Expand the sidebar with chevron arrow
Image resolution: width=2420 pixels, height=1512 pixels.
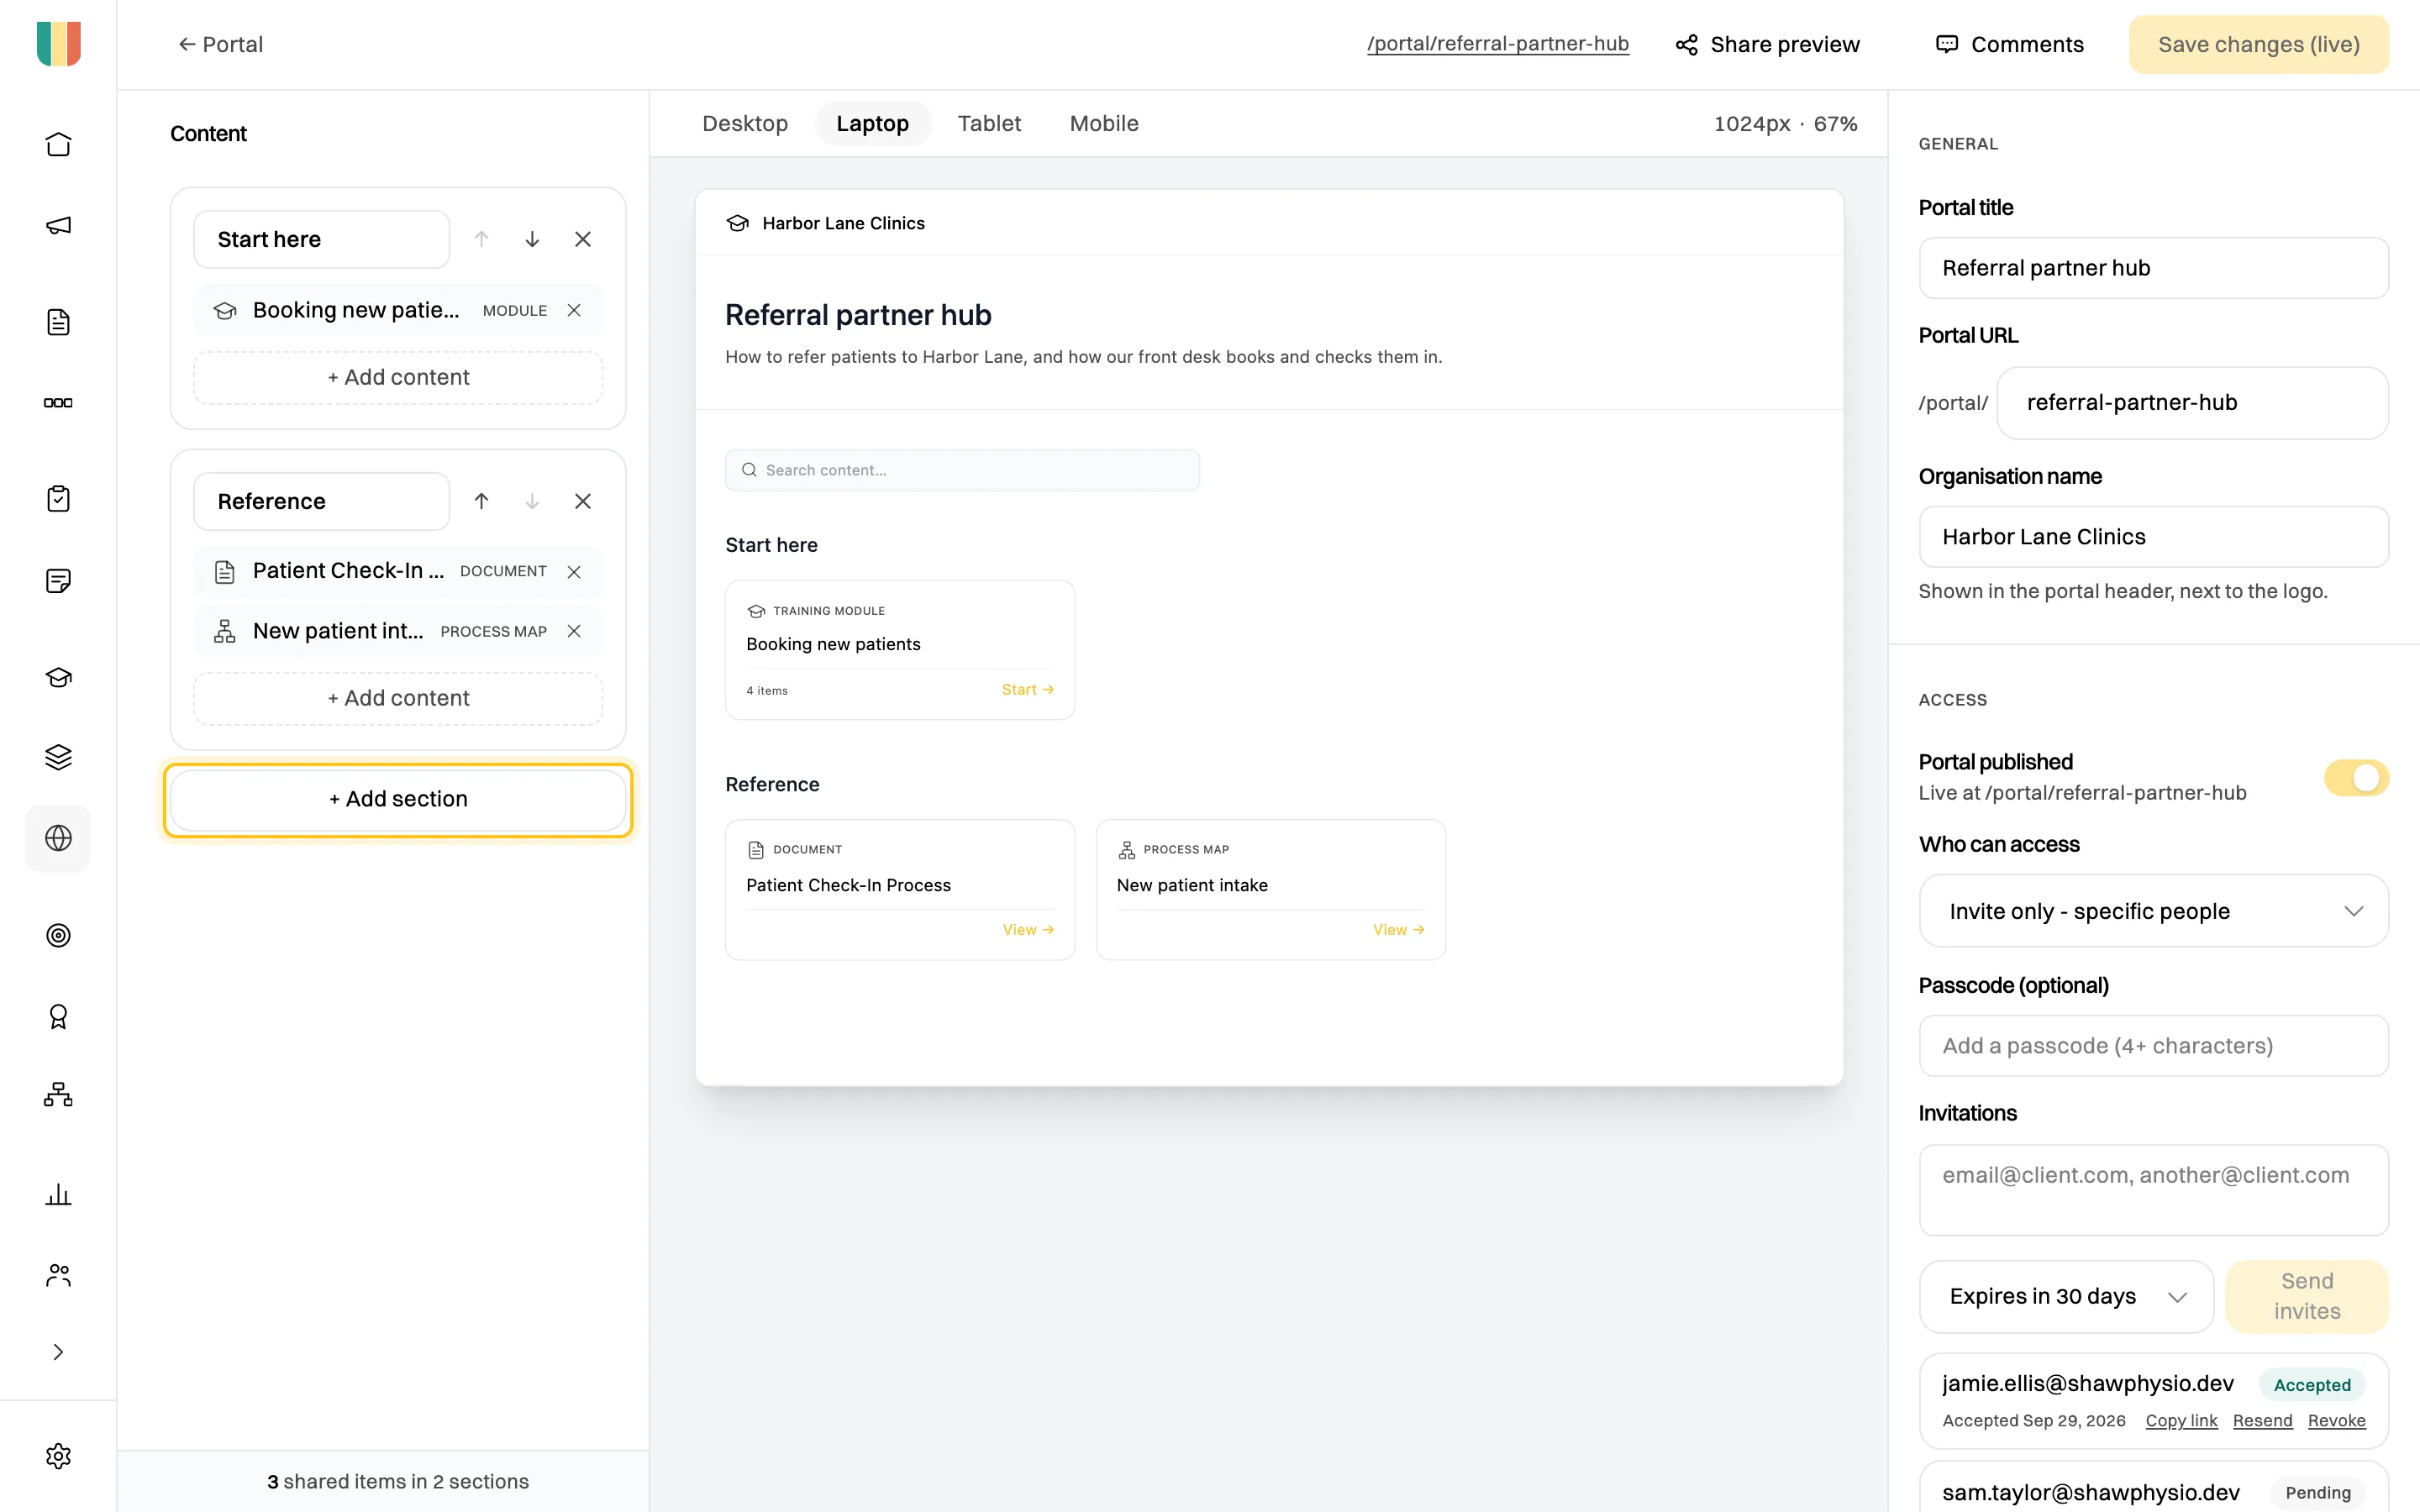coord(58,1352)
